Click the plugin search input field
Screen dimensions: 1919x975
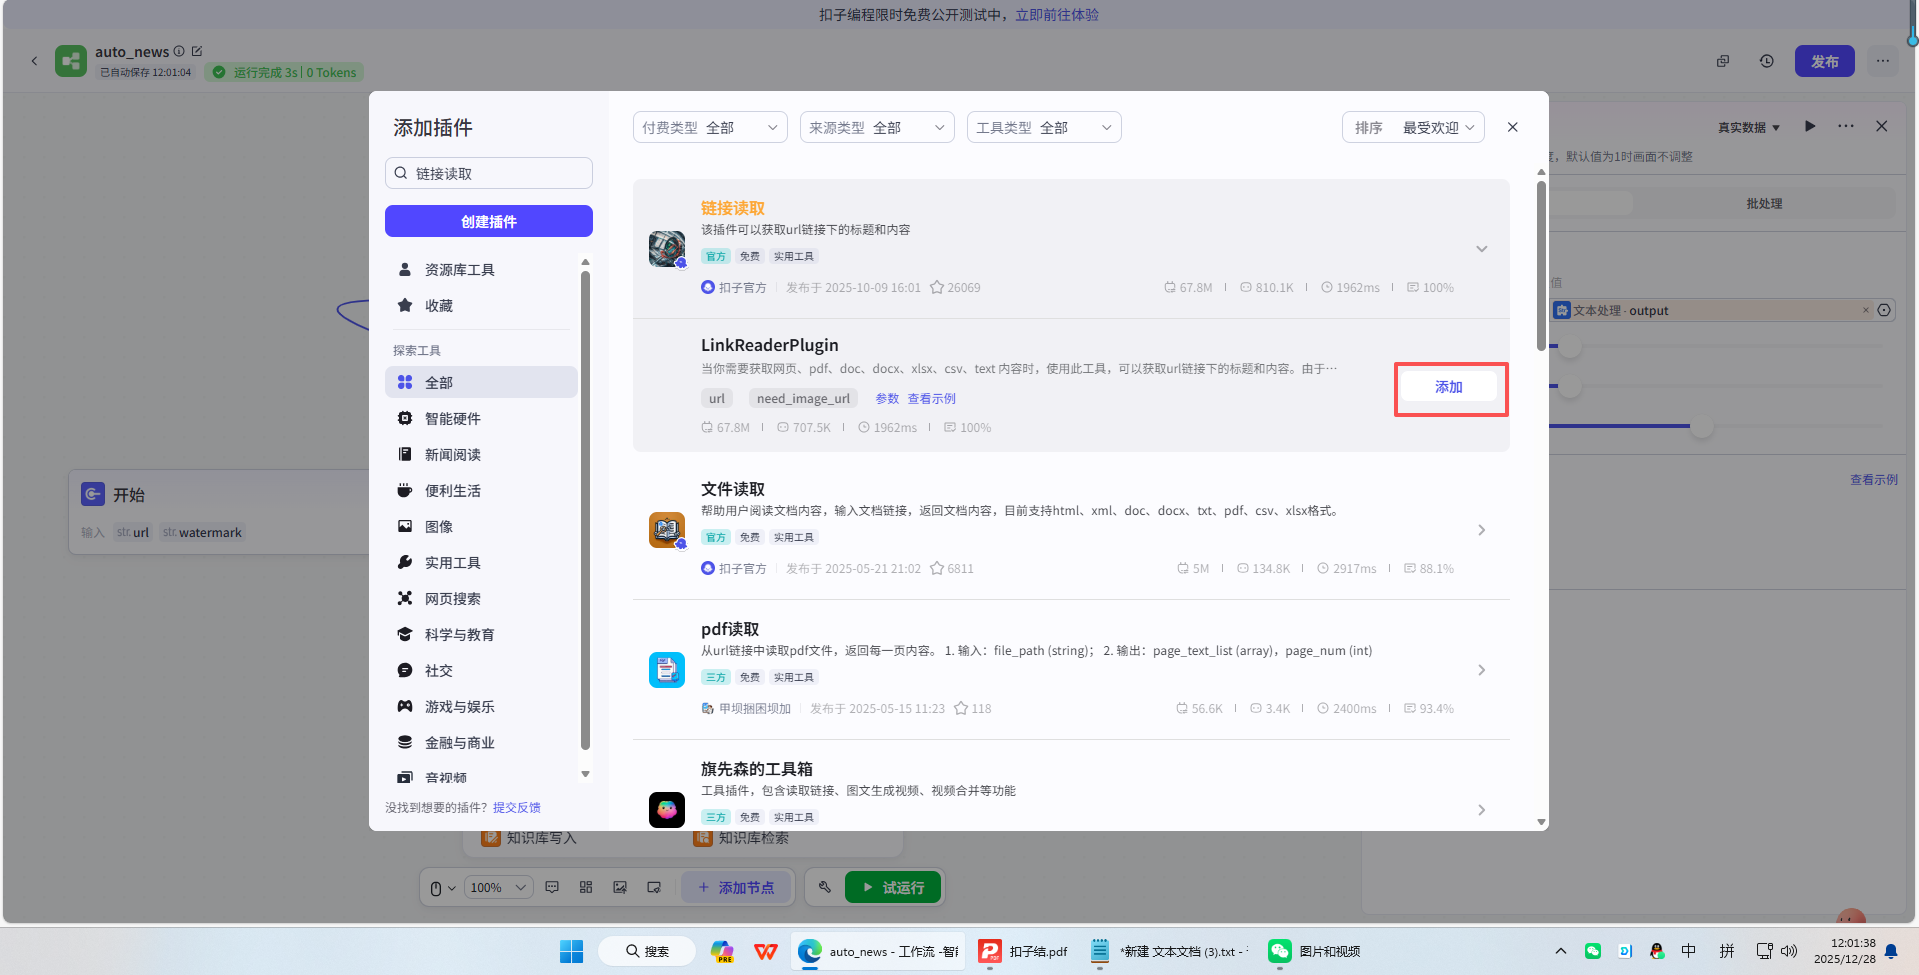point(488,172)
